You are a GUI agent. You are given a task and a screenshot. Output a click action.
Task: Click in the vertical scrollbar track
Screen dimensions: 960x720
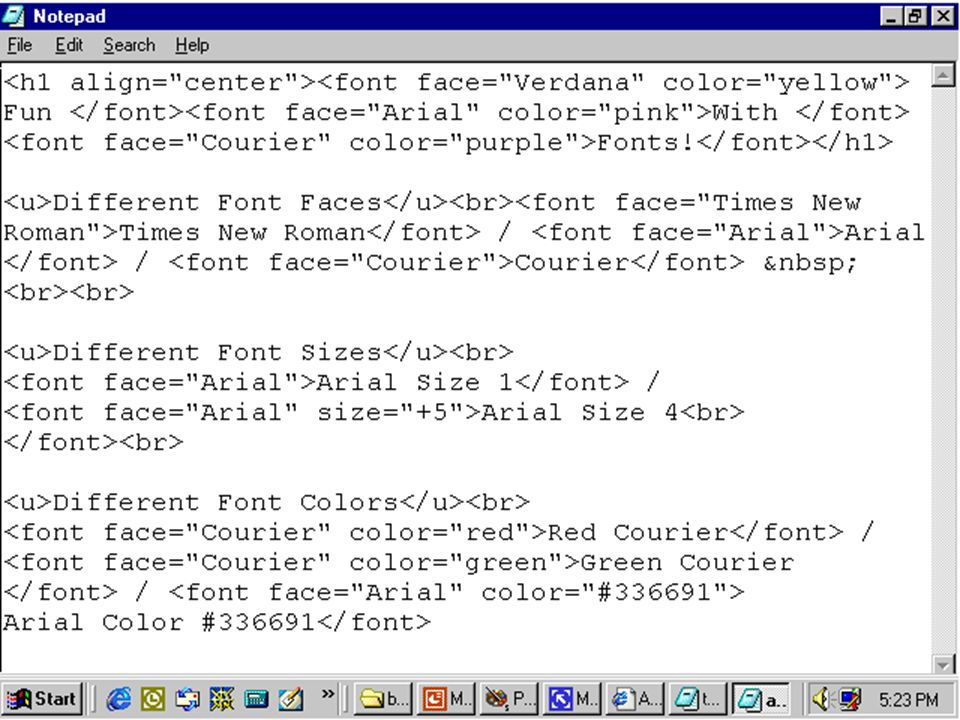(942, 370)
